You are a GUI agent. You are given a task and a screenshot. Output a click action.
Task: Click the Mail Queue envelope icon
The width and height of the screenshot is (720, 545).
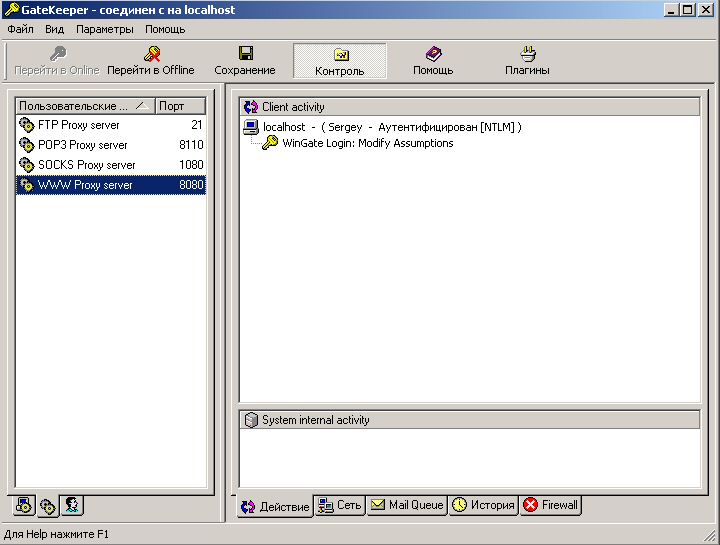(x=378, y=505)
